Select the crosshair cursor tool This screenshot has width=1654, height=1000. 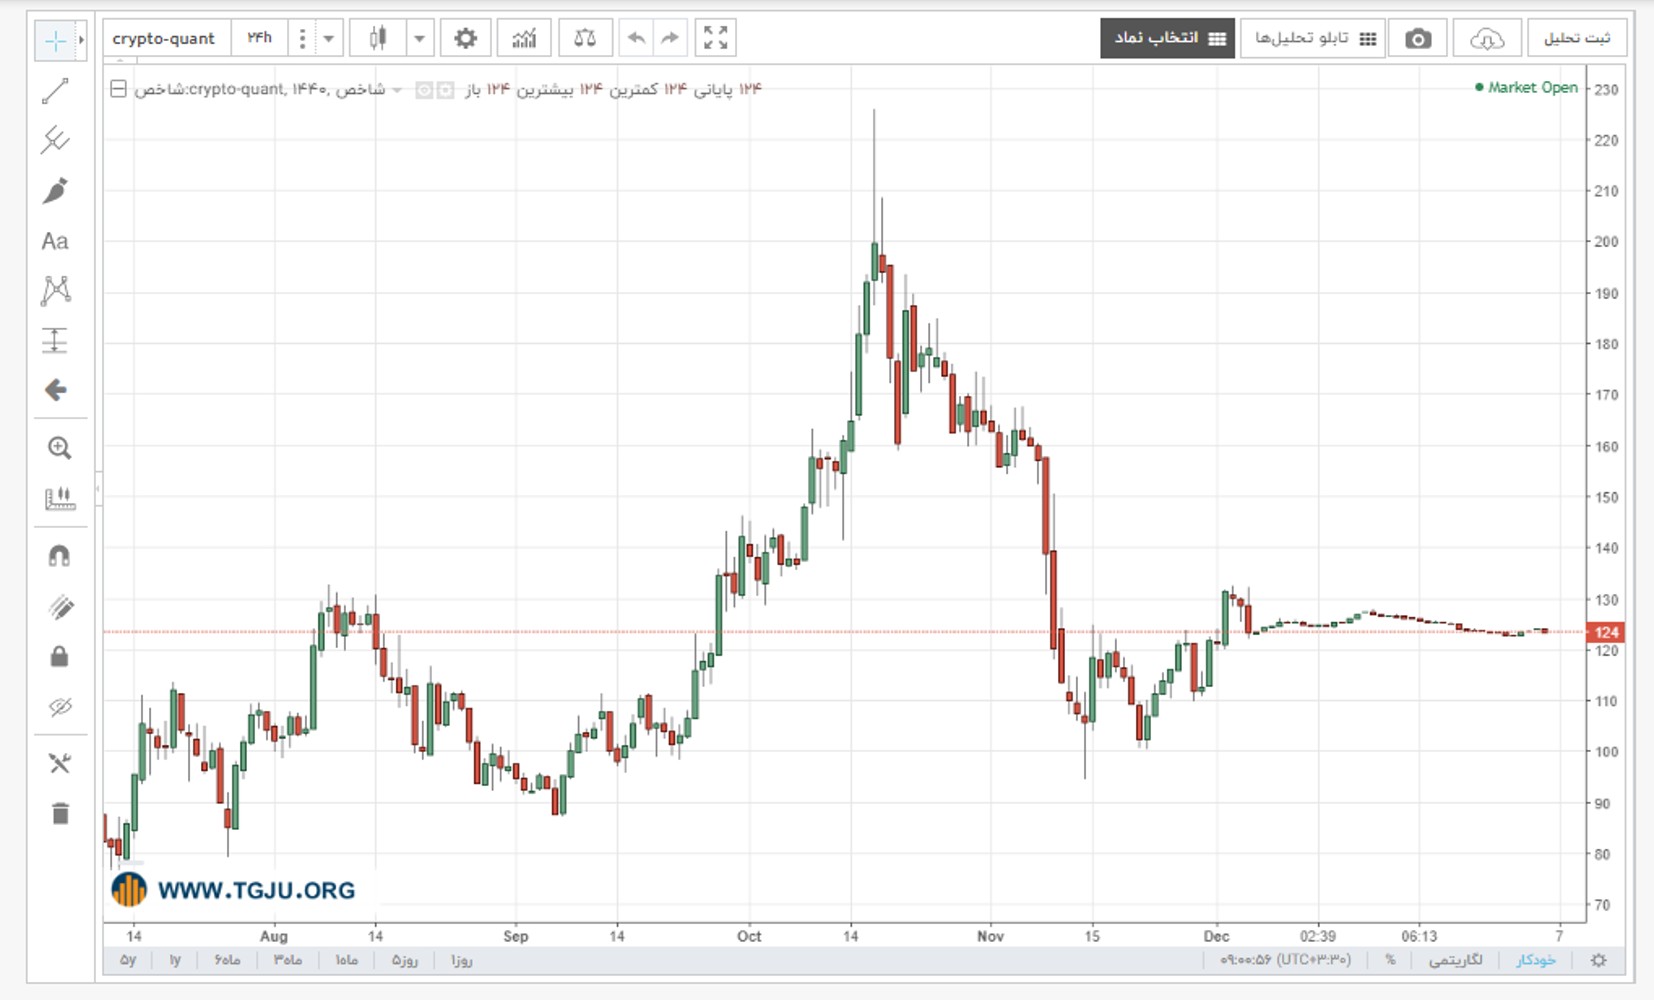[x=55, y=41]
